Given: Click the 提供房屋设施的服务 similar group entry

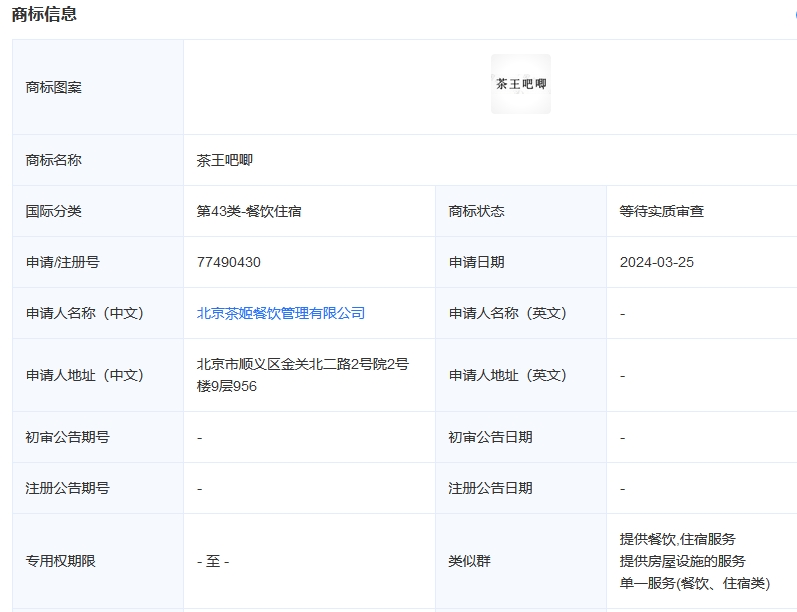Looking at the screenshot, I should 682,561.
